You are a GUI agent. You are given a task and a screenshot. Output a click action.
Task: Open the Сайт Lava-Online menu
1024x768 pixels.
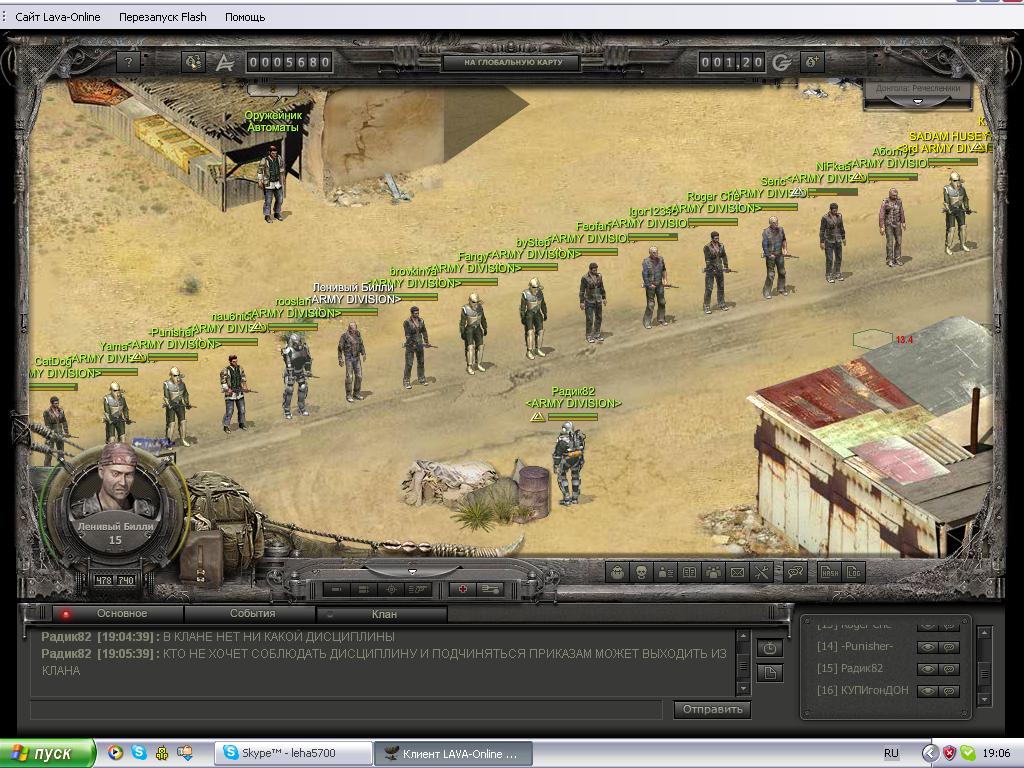[58, 17]
